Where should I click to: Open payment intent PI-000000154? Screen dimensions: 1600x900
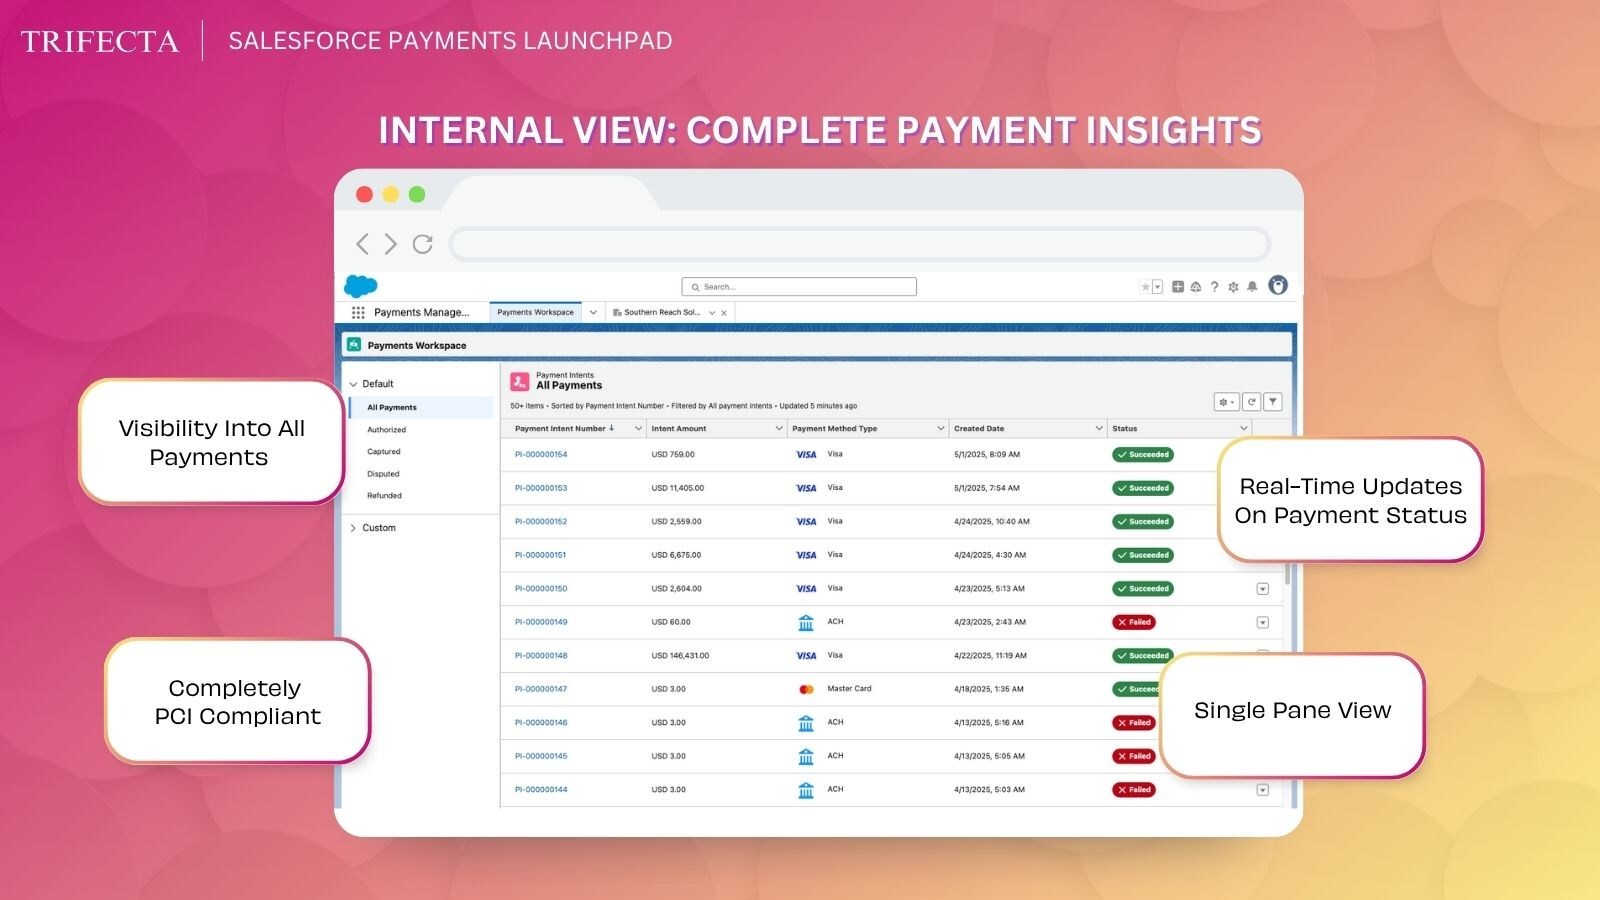[541, 455]
